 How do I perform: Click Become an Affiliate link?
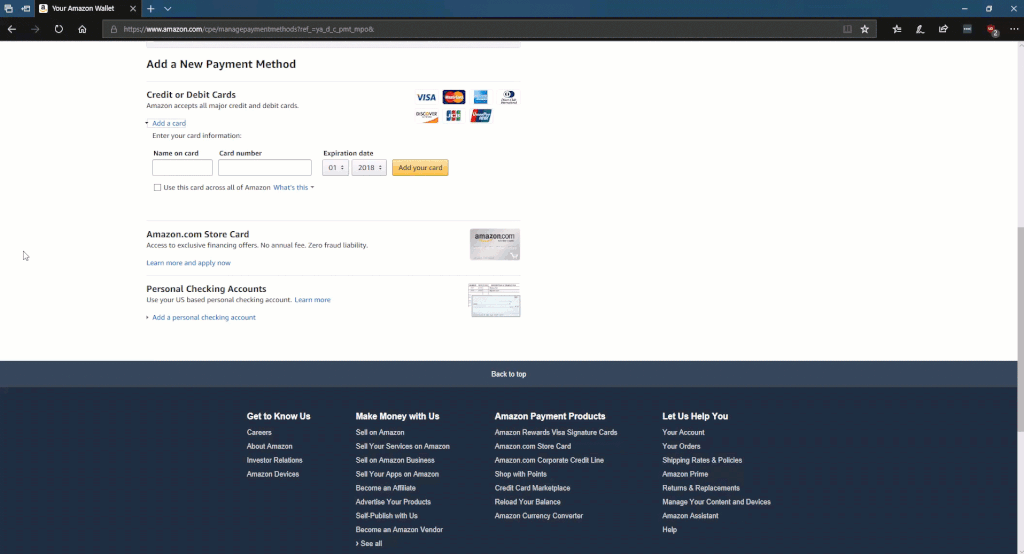click(385, 488)
